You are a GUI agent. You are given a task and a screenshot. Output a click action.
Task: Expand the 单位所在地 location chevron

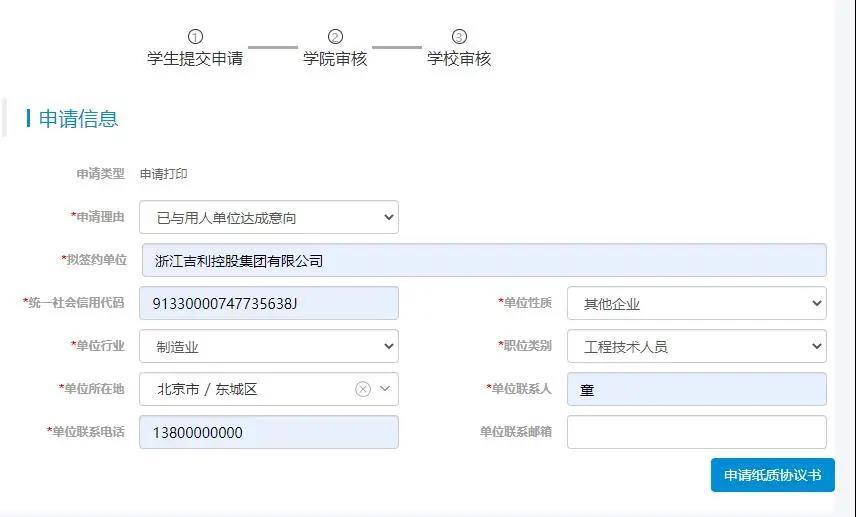pyautogui.click(x=385, y=389)
